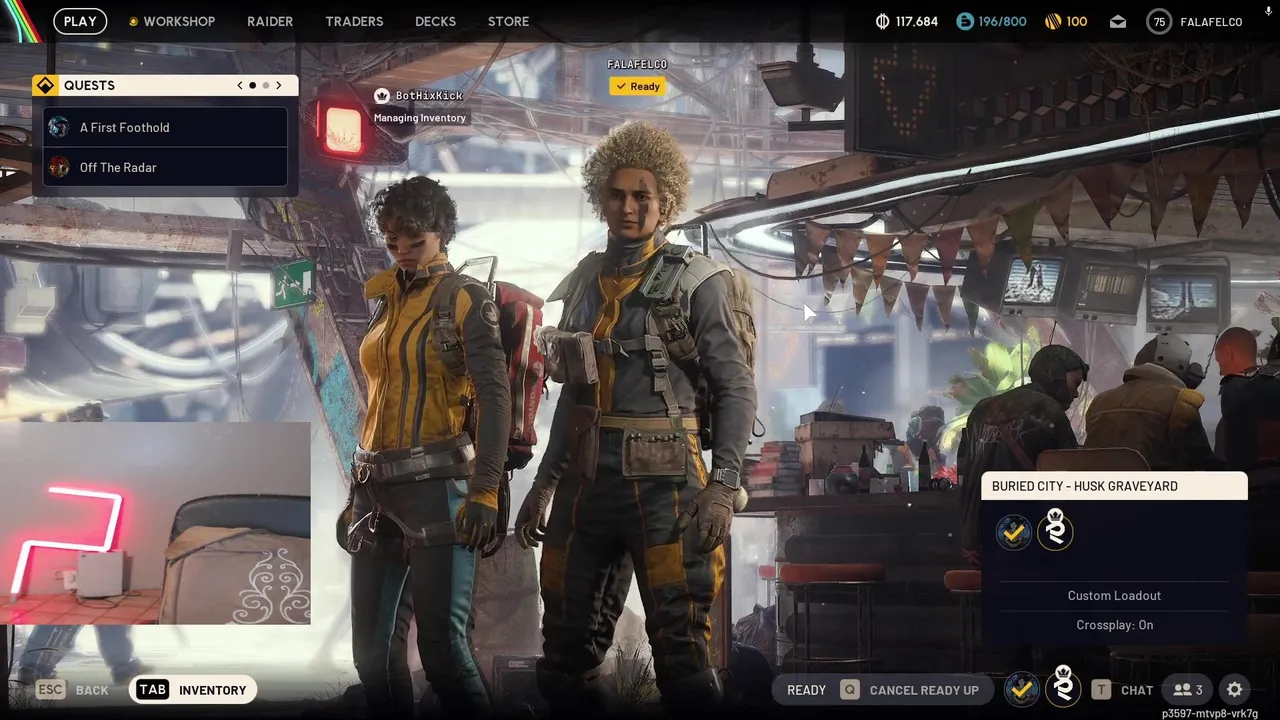Click the checkmarked squad emblem in bottom bar
Screen dimensions: 1280x720
[1021, 689]
